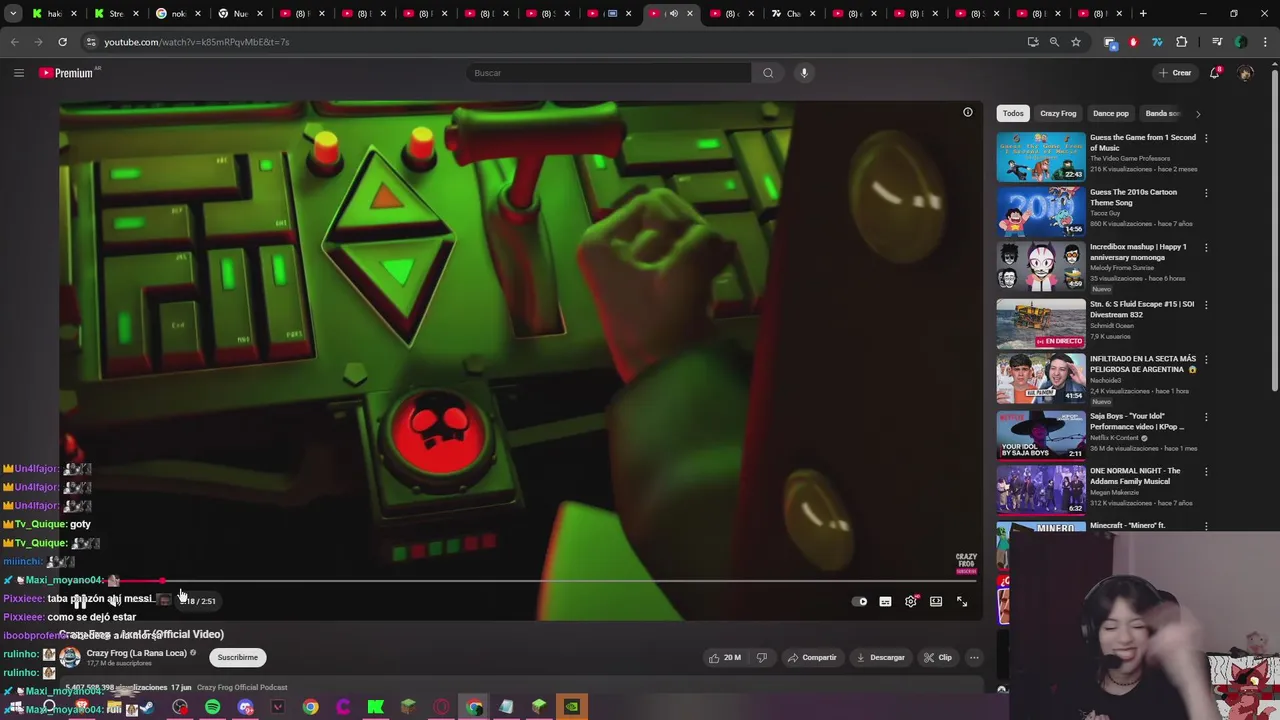The height and width of the screenshot is (720, 1280).
Task: Open INFILTRADO EN LA SECTA video title
Action: click(x=1143, y=364)
